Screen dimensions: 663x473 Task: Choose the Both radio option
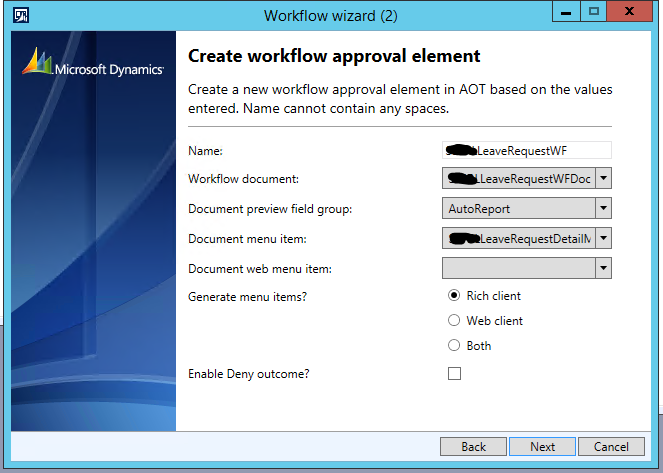tap(454, 345)
